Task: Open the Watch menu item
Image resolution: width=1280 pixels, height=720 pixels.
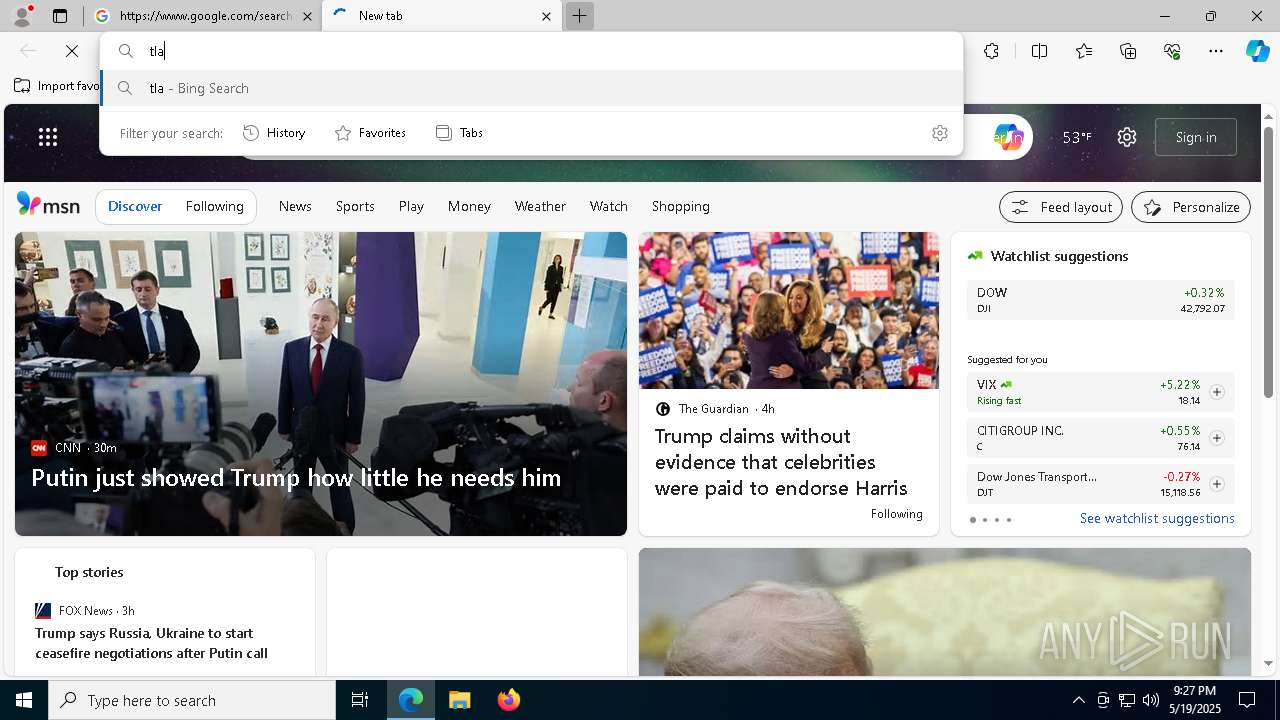Action: click(x=609, y=206)
